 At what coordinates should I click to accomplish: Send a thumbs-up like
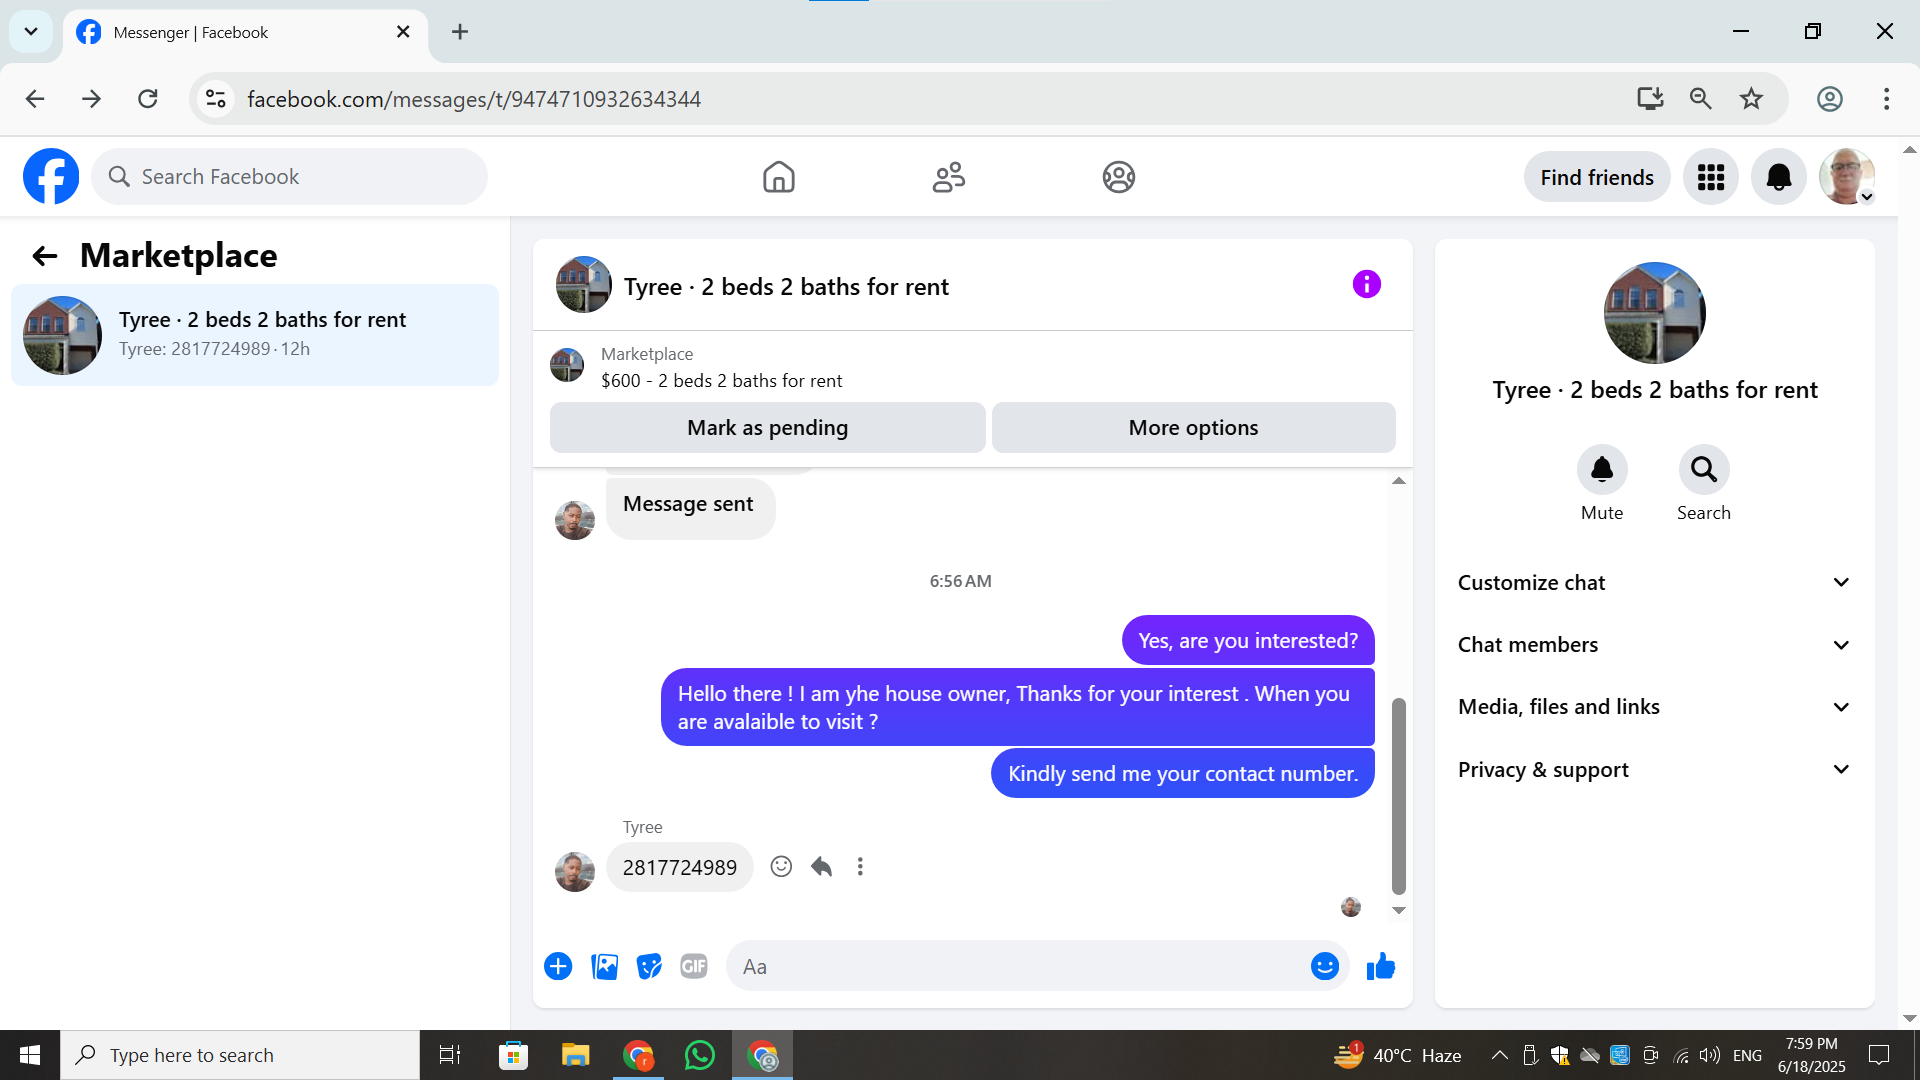coord(1381,966)
